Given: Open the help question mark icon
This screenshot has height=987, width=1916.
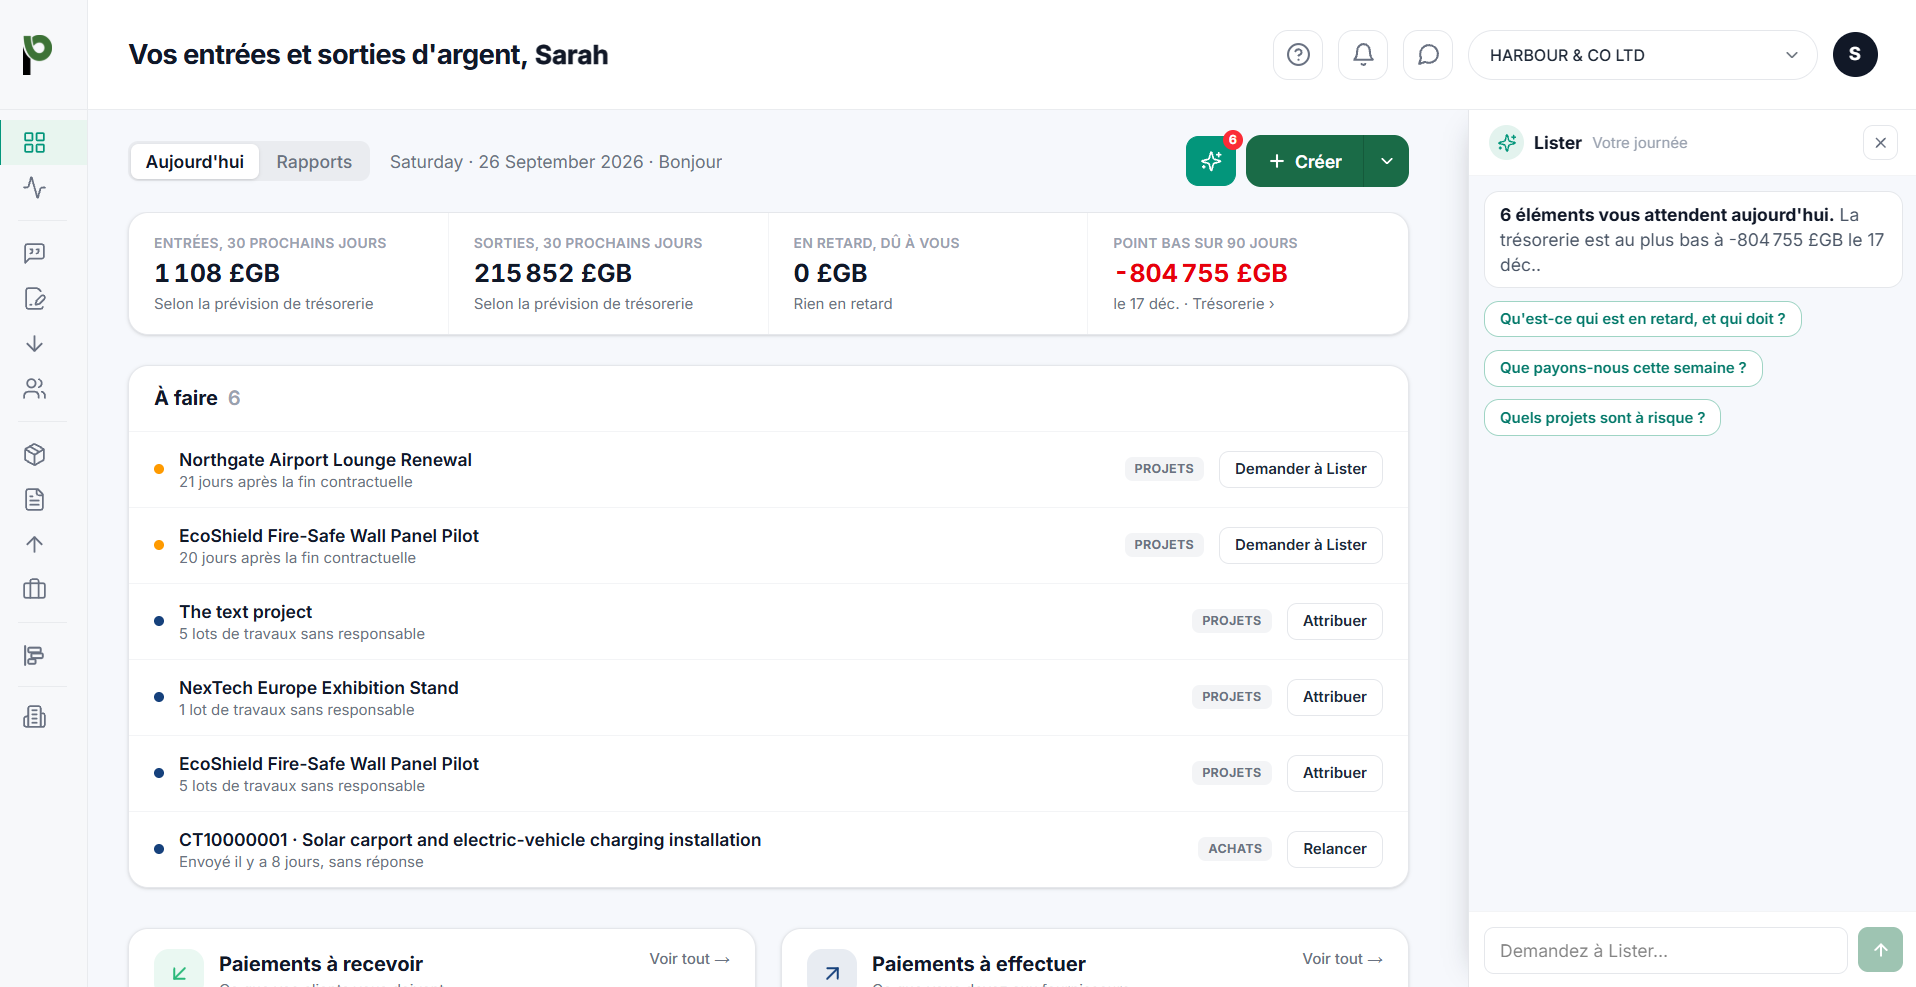Looking at the screenshot, I should point(1298,55).
